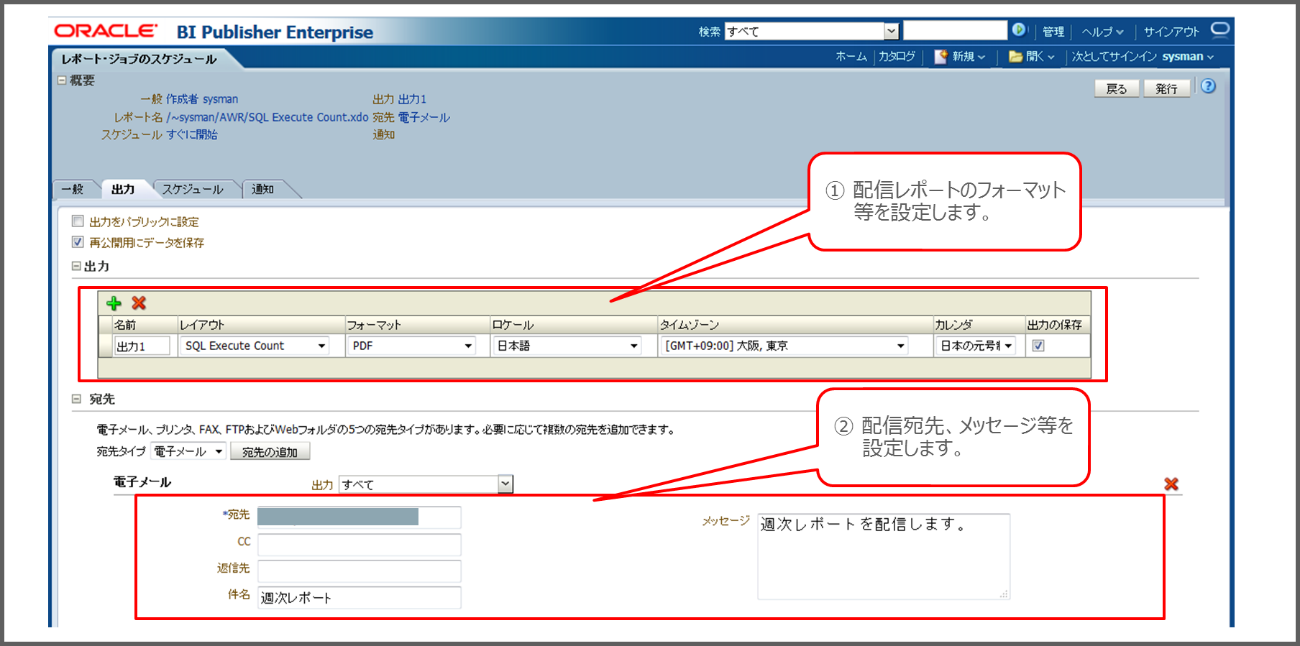Open the 新規 menu
The height and width of the screenshot is (646, 1300).
click(969, 57)
